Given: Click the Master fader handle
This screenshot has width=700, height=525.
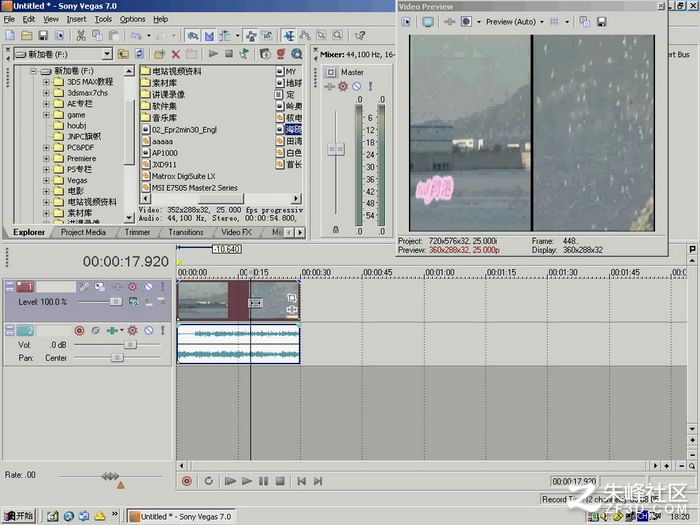Looking at the screenshot, I should coord(336,149).
